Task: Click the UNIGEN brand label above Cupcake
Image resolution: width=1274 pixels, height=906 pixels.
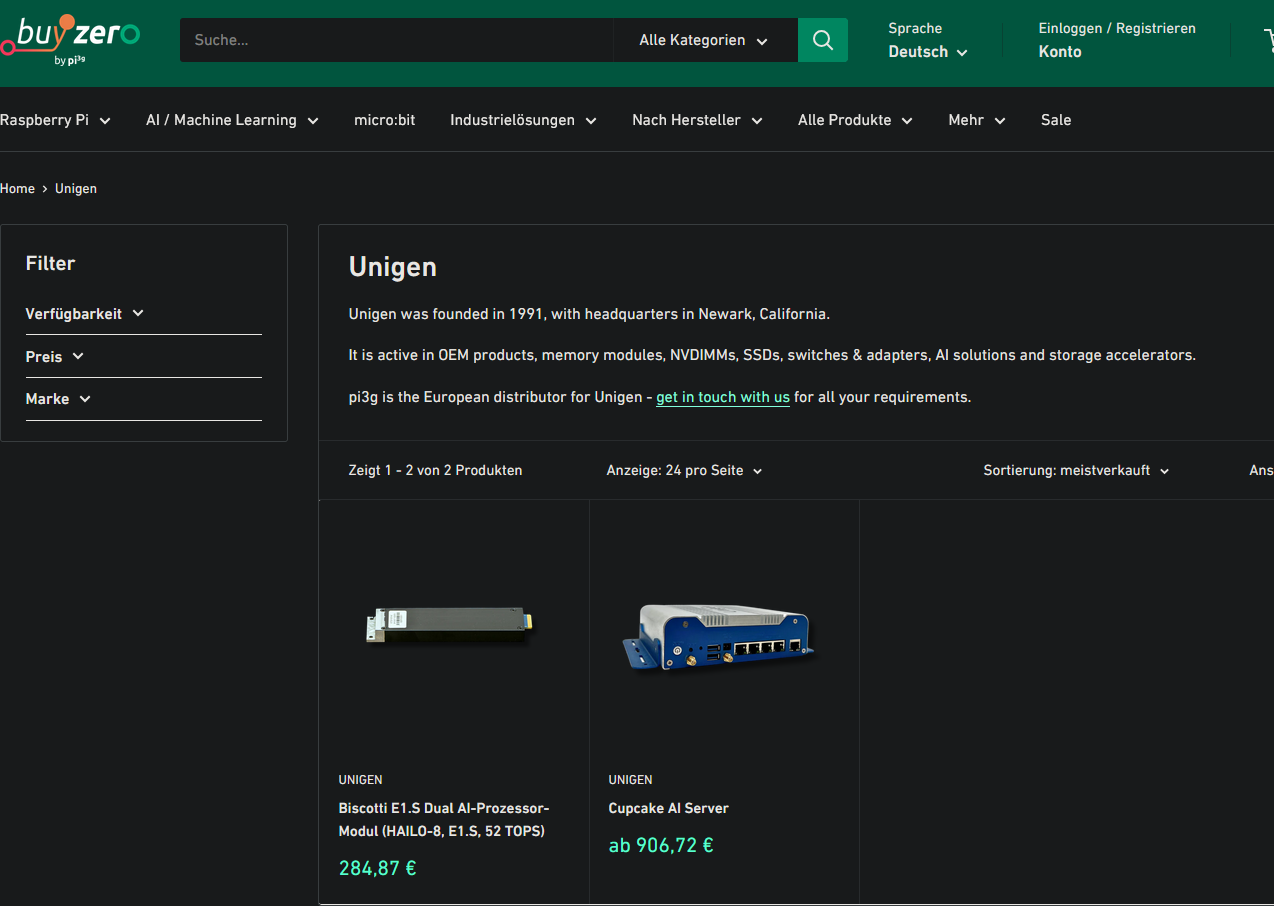Action: (x=630, y=780)
